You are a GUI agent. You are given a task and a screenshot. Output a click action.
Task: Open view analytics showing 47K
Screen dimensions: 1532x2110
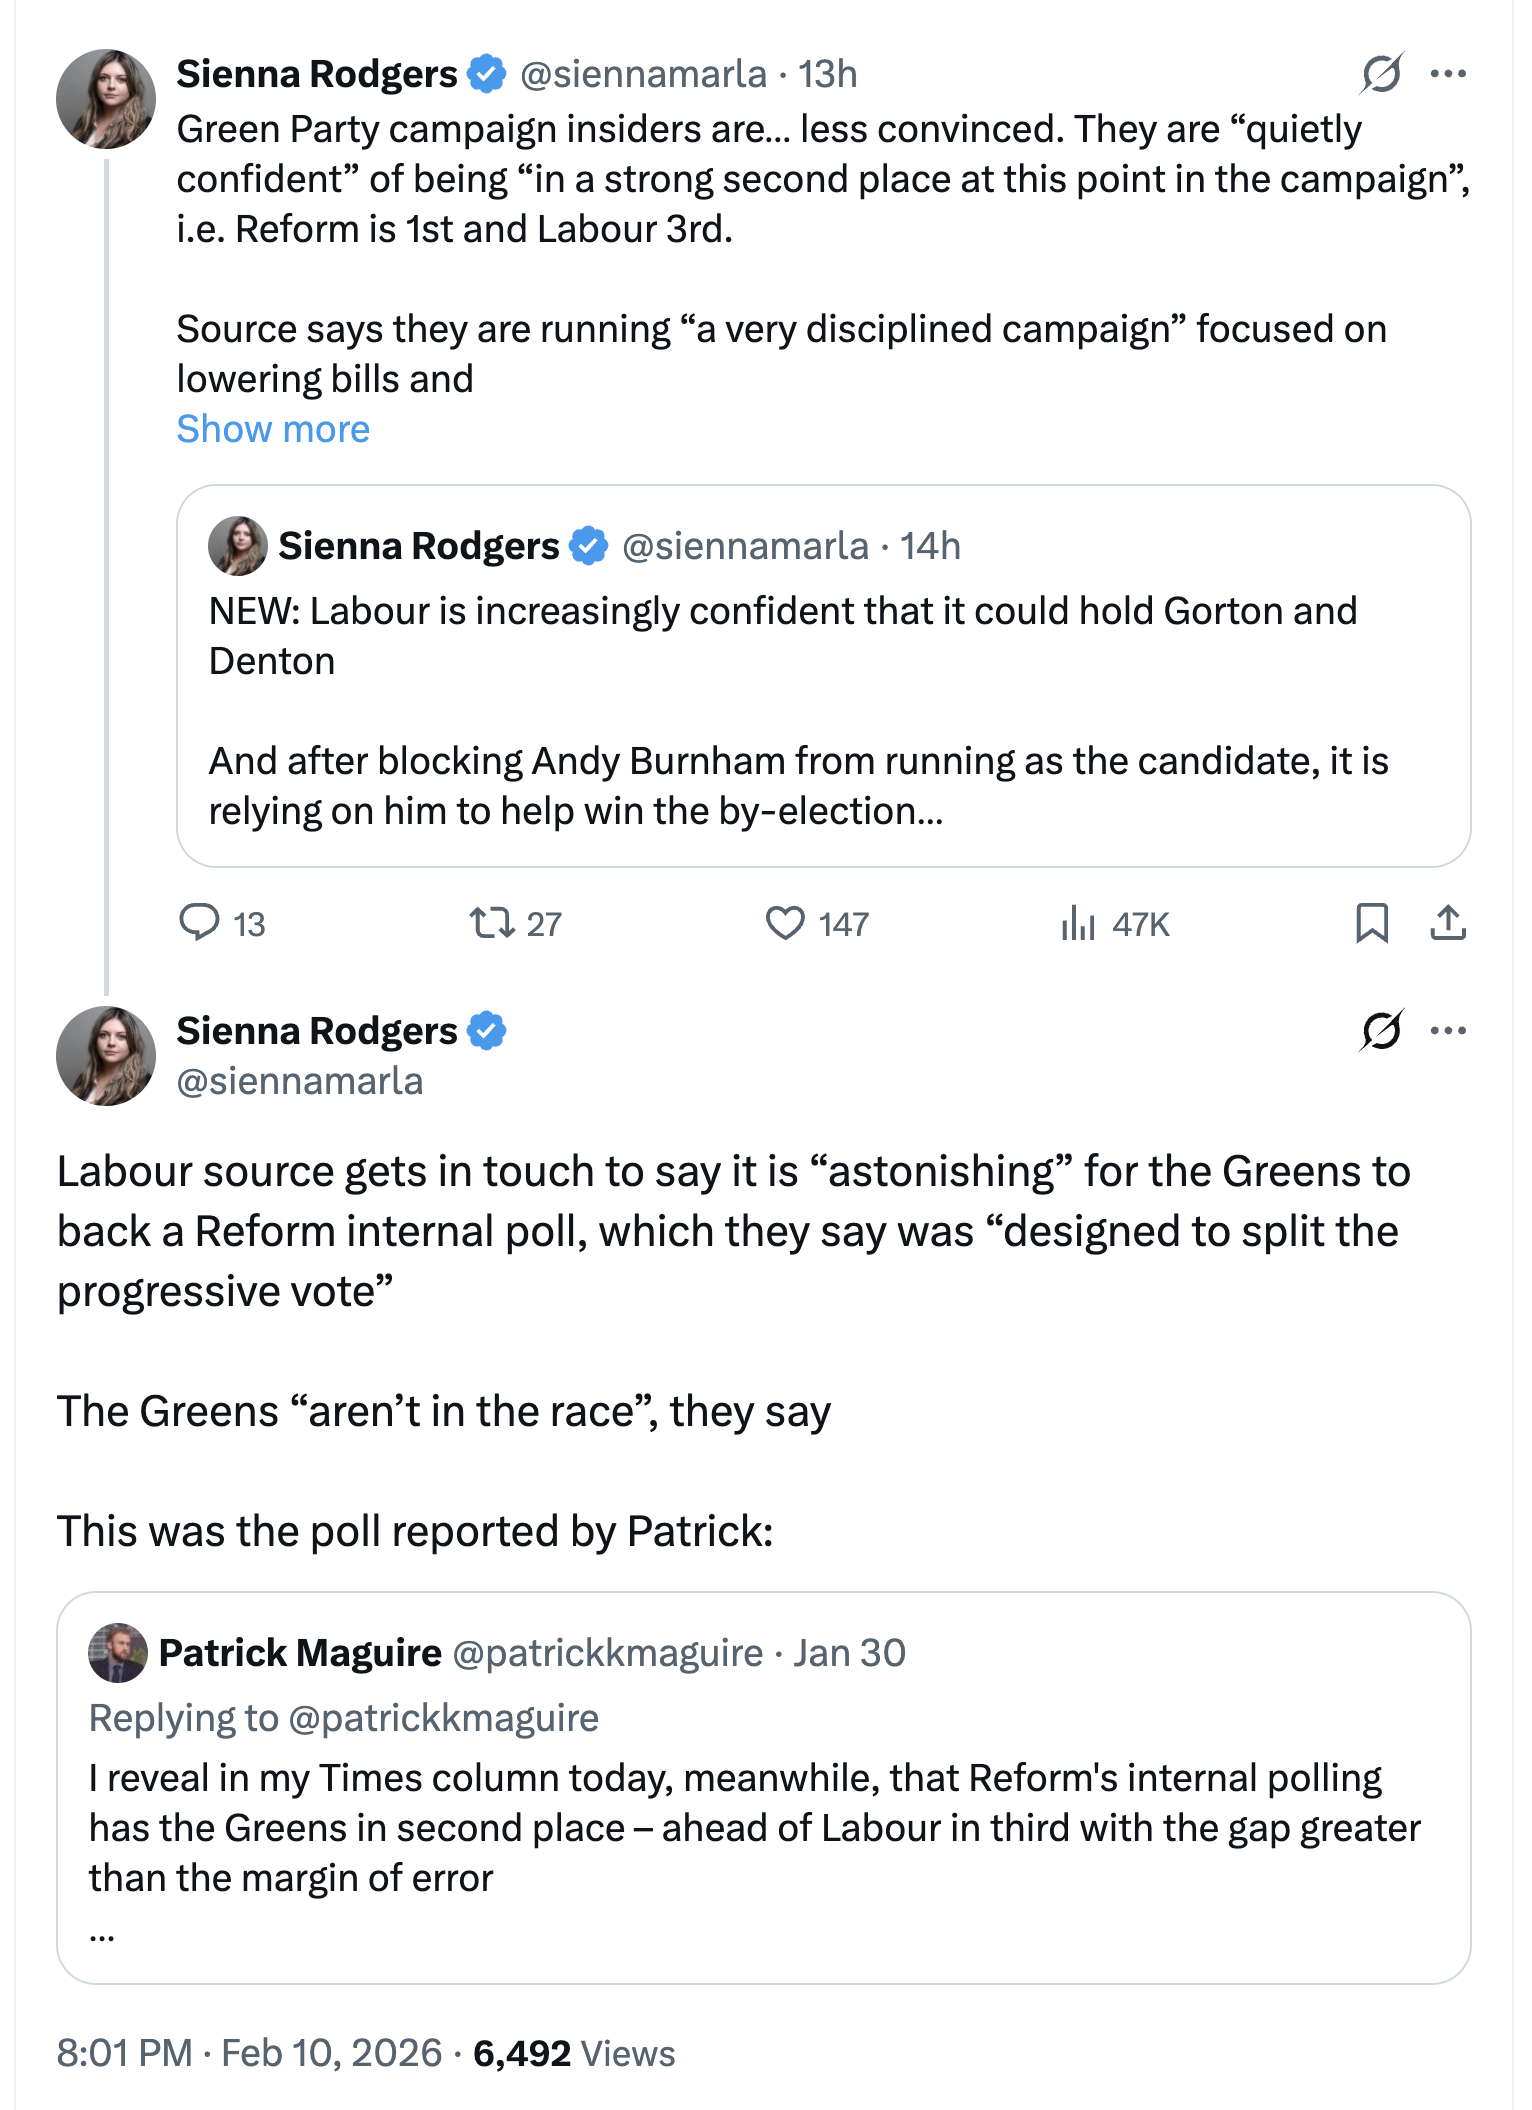pos(1079,922)
